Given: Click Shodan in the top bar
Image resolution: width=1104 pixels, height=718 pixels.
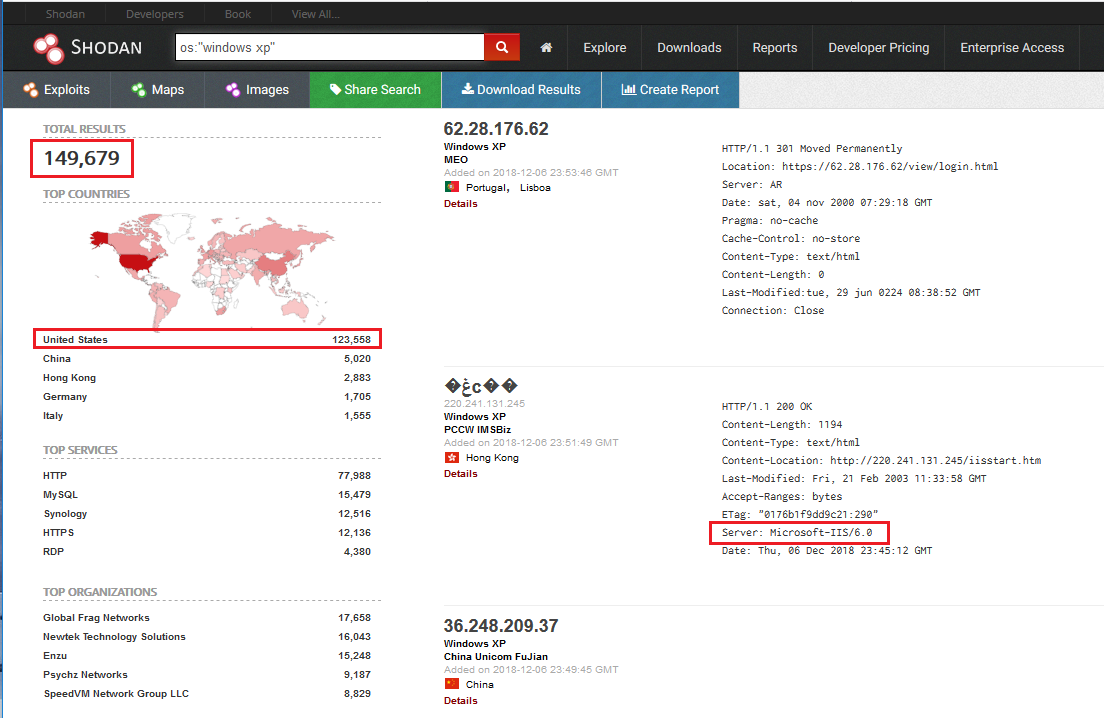Looking at the screenshot, I should [x=65, y=14].
